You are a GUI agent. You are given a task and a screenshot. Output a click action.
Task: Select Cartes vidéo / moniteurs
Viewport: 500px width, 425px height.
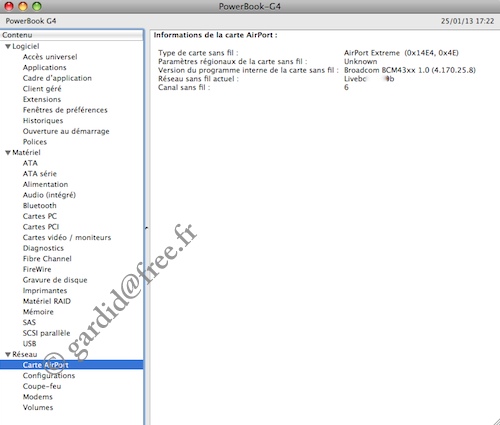coord(67,237)
